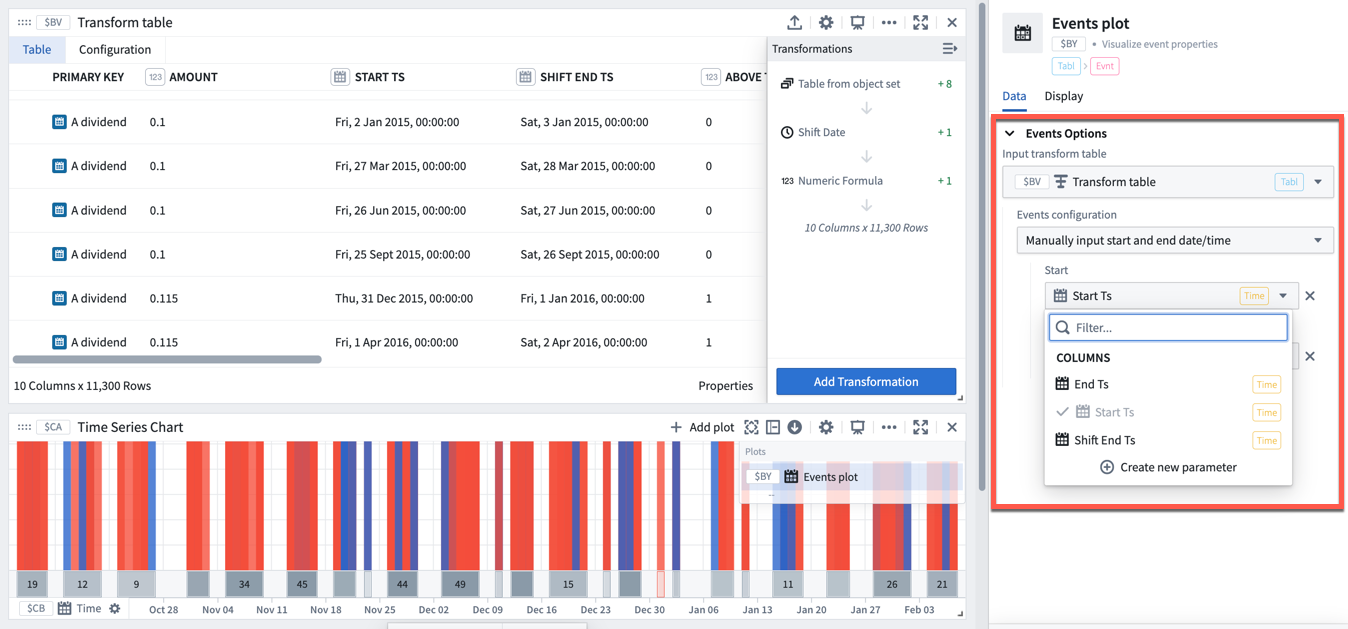Click Create new parameter
Image resolution: width=1348 pixels, height=629 pixels.
[1168, 467]
